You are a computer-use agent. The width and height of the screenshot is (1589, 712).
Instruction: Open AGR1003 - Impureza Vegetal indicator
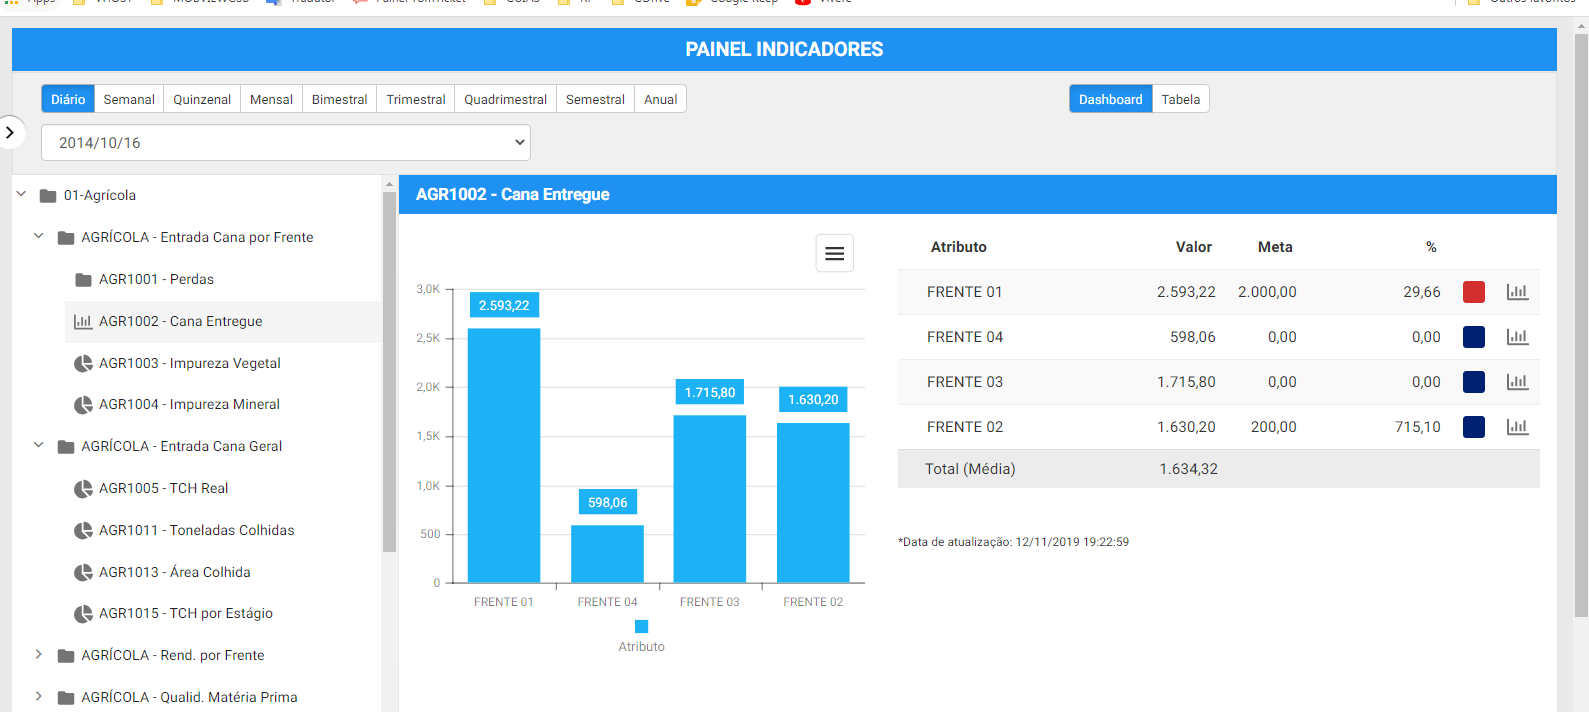pyautogui.click(x=190, y=363)
